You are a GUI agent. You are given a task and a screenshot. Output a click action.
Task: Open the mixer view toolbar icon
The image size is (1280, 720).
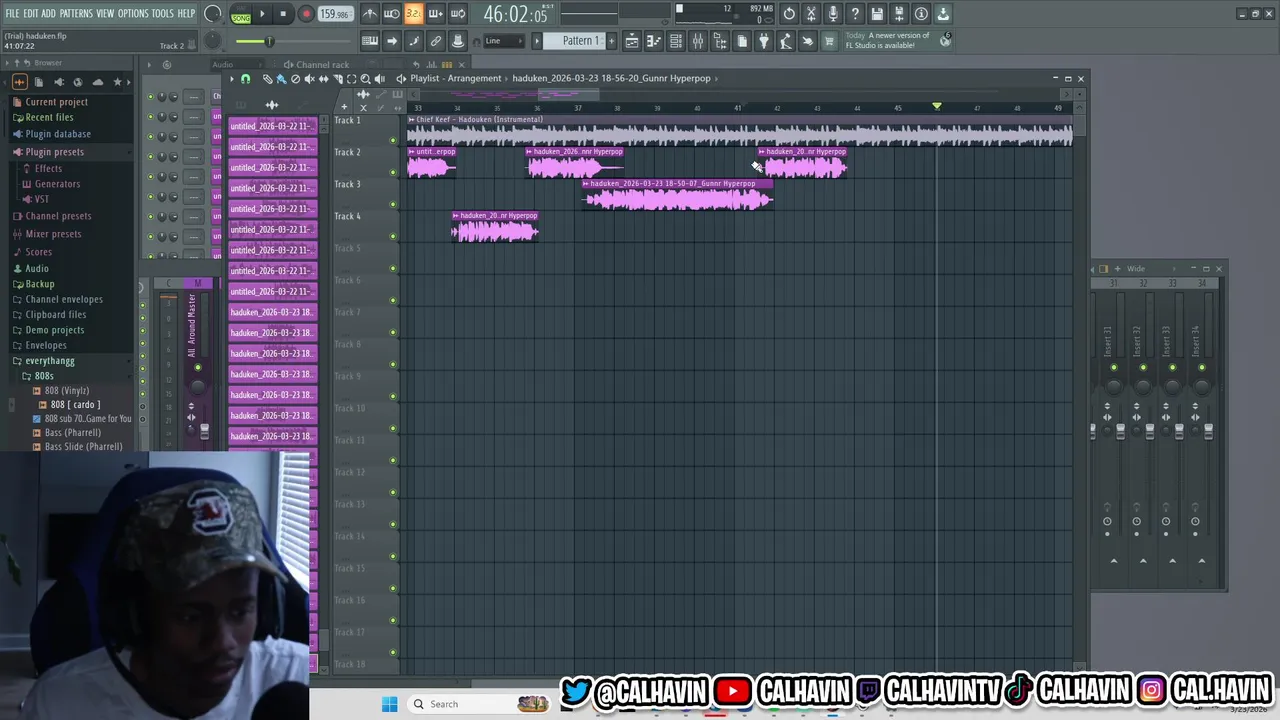[698, 41]
